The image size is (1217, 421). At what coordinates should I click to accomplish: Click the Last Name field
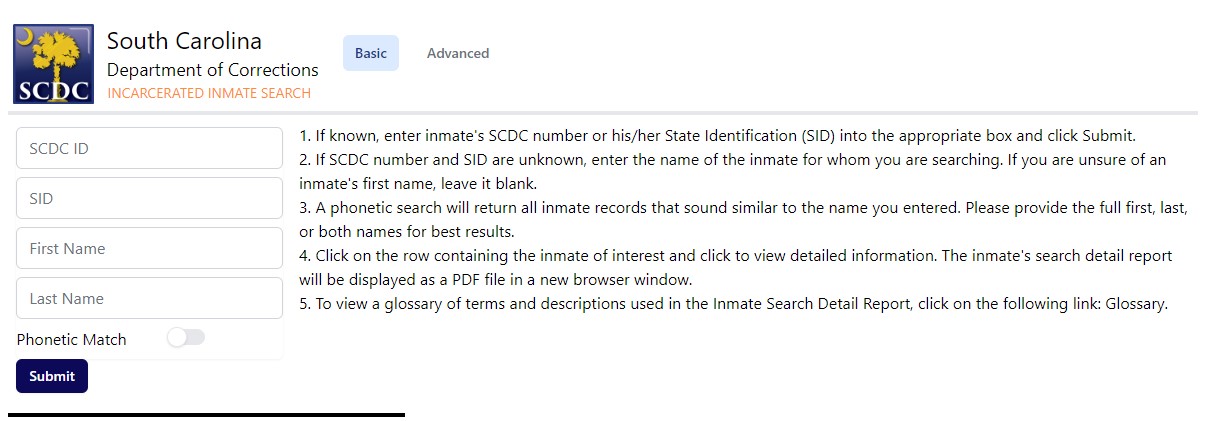[149, 298]
